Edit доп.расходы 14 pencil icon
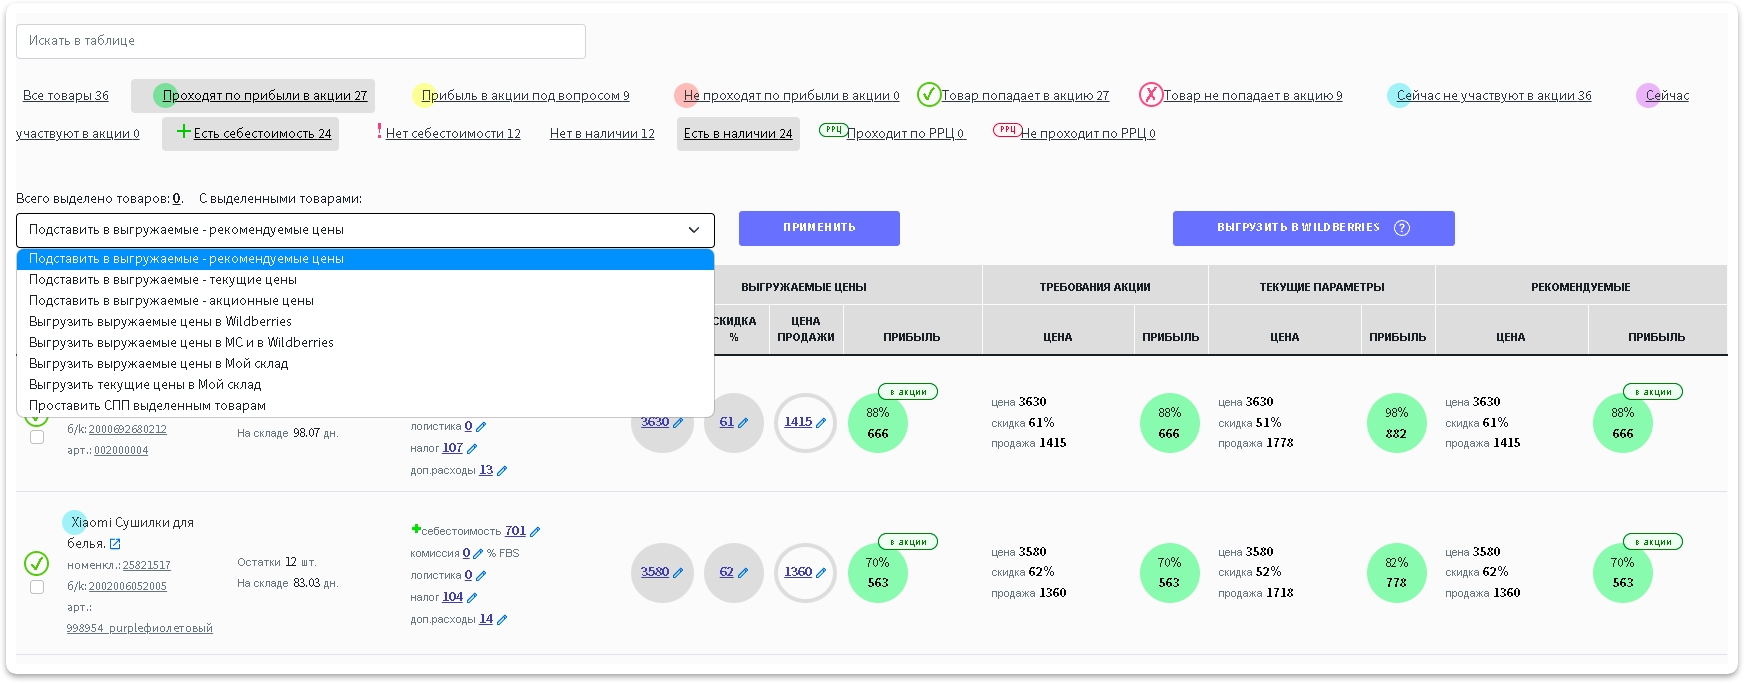This screenshot has height=683, width=1744. pyautogui.click(x=502, y=620)
